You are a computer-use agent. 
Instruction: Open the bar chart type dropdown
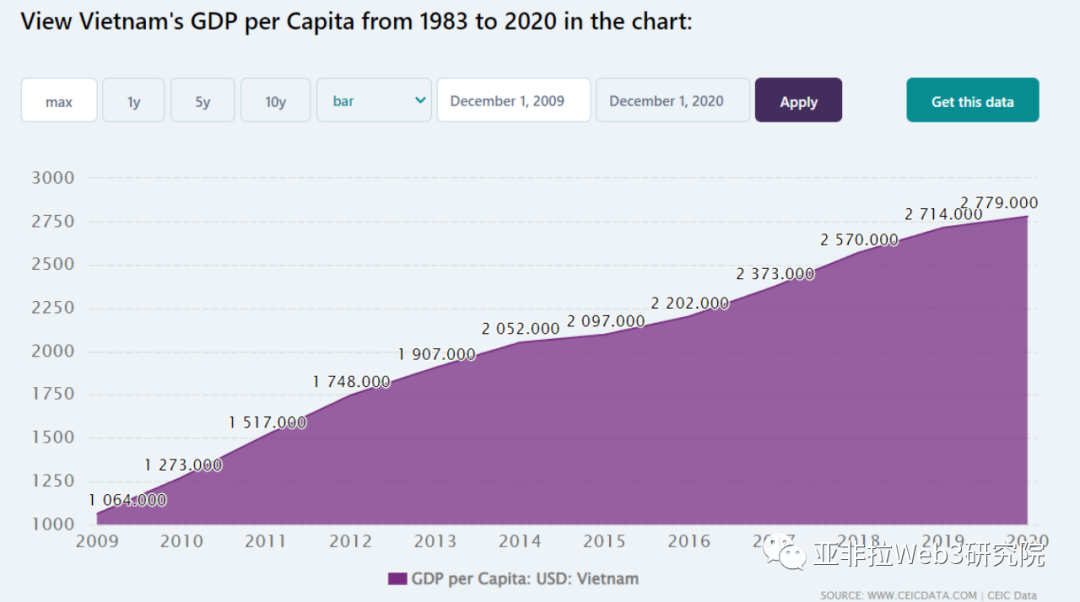coord(374,101)
